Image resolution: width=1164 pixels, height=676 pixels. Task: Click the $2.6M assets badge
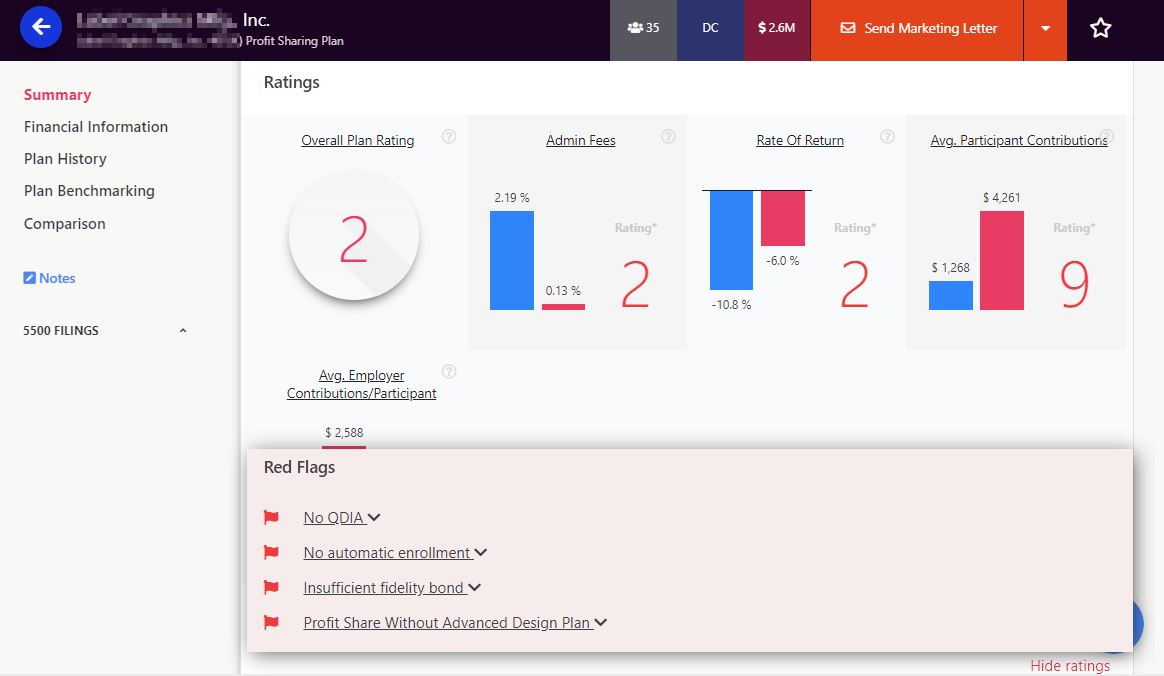[x=776, y=28]
